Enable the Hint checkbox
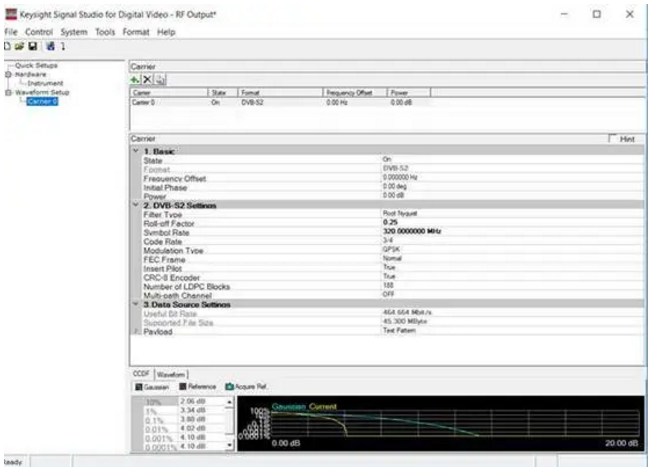The height and width of the screenshot is (467, 649). 612,138
